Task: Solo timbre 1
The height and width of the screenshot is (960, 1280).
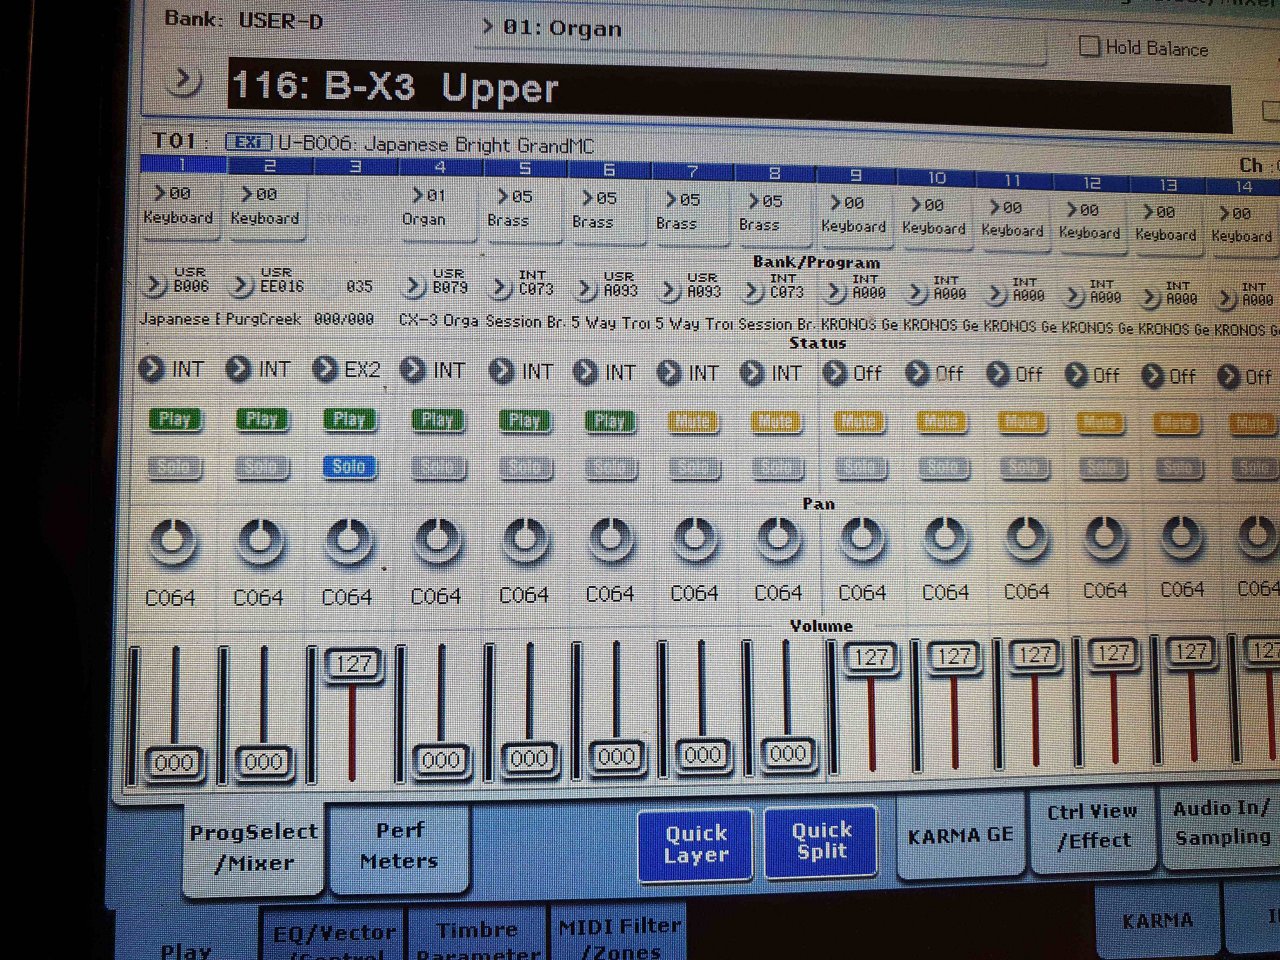Action: coord(174,466)
